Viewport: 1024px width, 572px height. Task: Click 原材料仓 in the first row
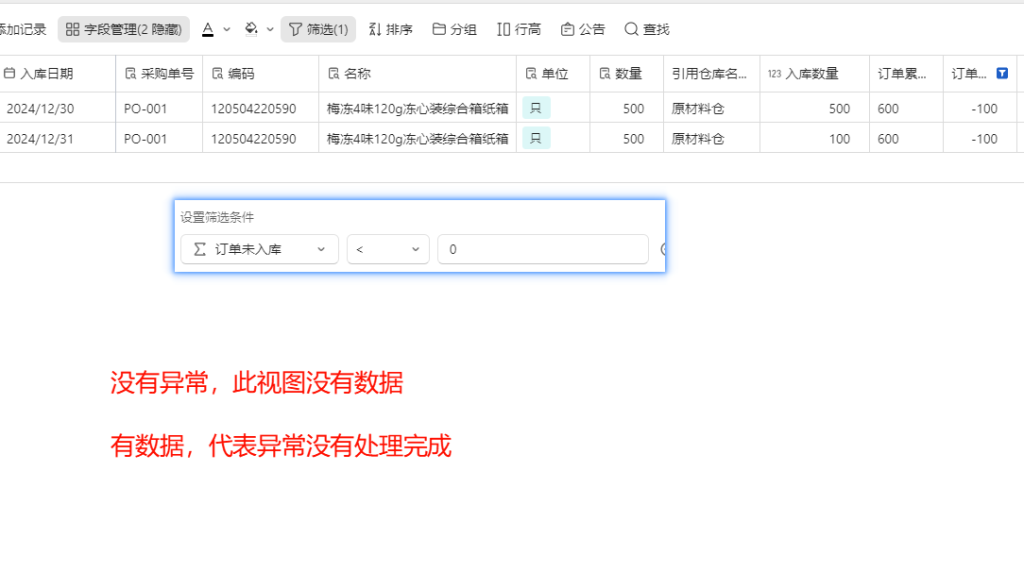(x=697, y=109)
